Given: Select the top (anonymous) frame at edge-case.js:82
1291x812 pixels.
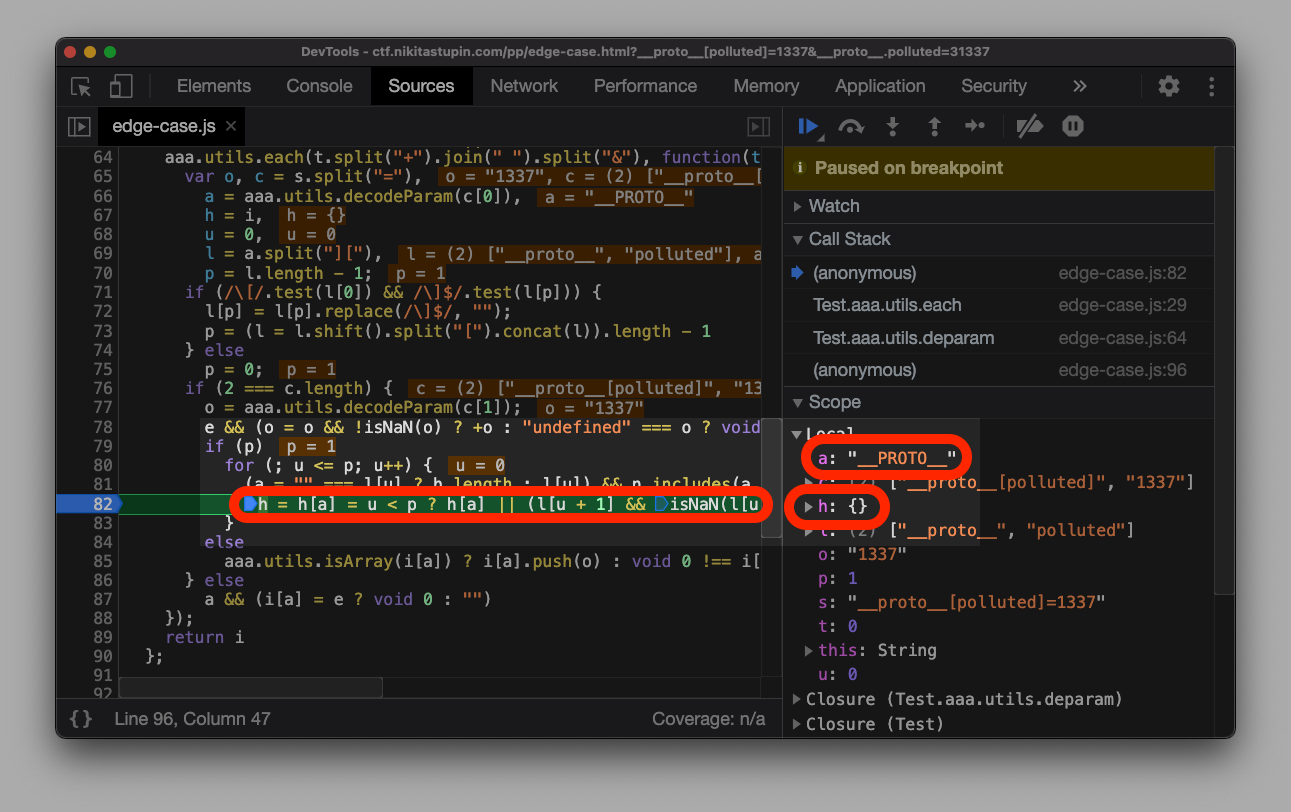Looking at the screenshot, I should [999, 273].
